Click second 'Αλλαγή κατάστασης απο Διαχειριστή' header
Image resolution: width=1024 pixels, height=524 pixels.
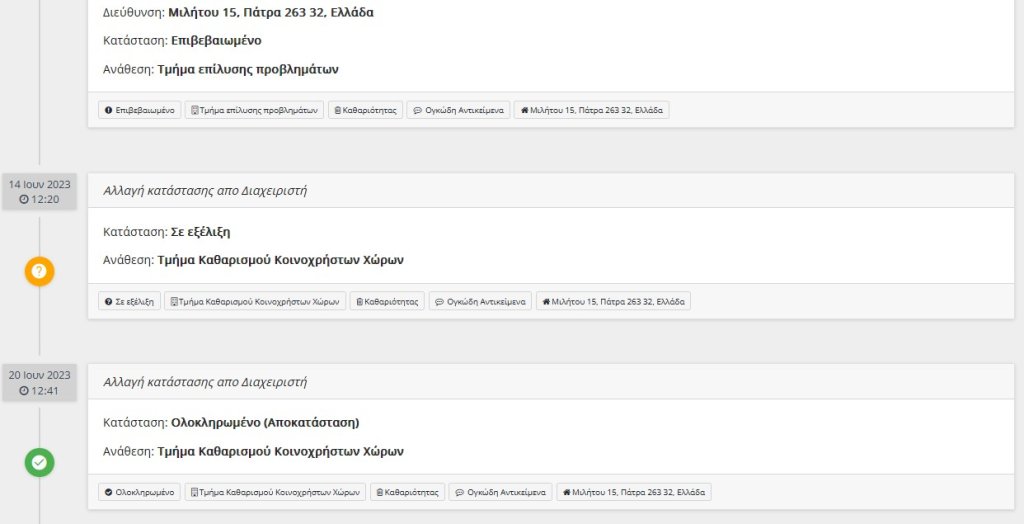coord(205,382)
